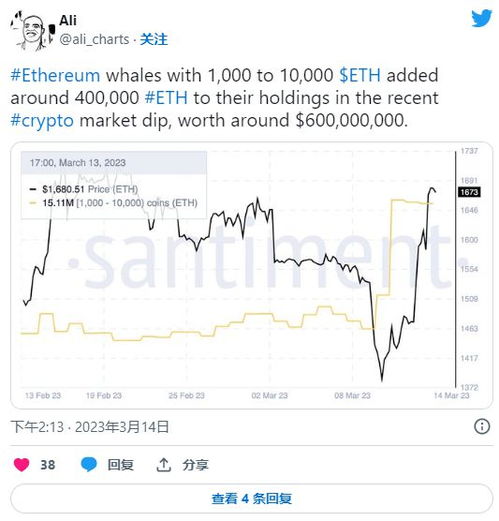
Task: Open the #crypto hashtag
Action: [42, 121]
